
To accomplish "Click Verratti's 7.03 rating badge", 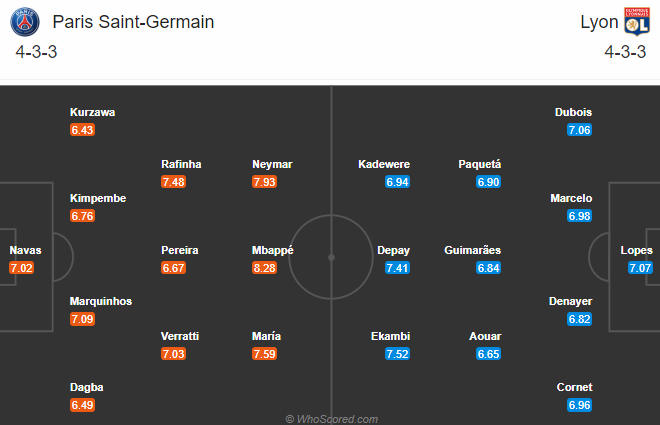I will coord(173,354).
